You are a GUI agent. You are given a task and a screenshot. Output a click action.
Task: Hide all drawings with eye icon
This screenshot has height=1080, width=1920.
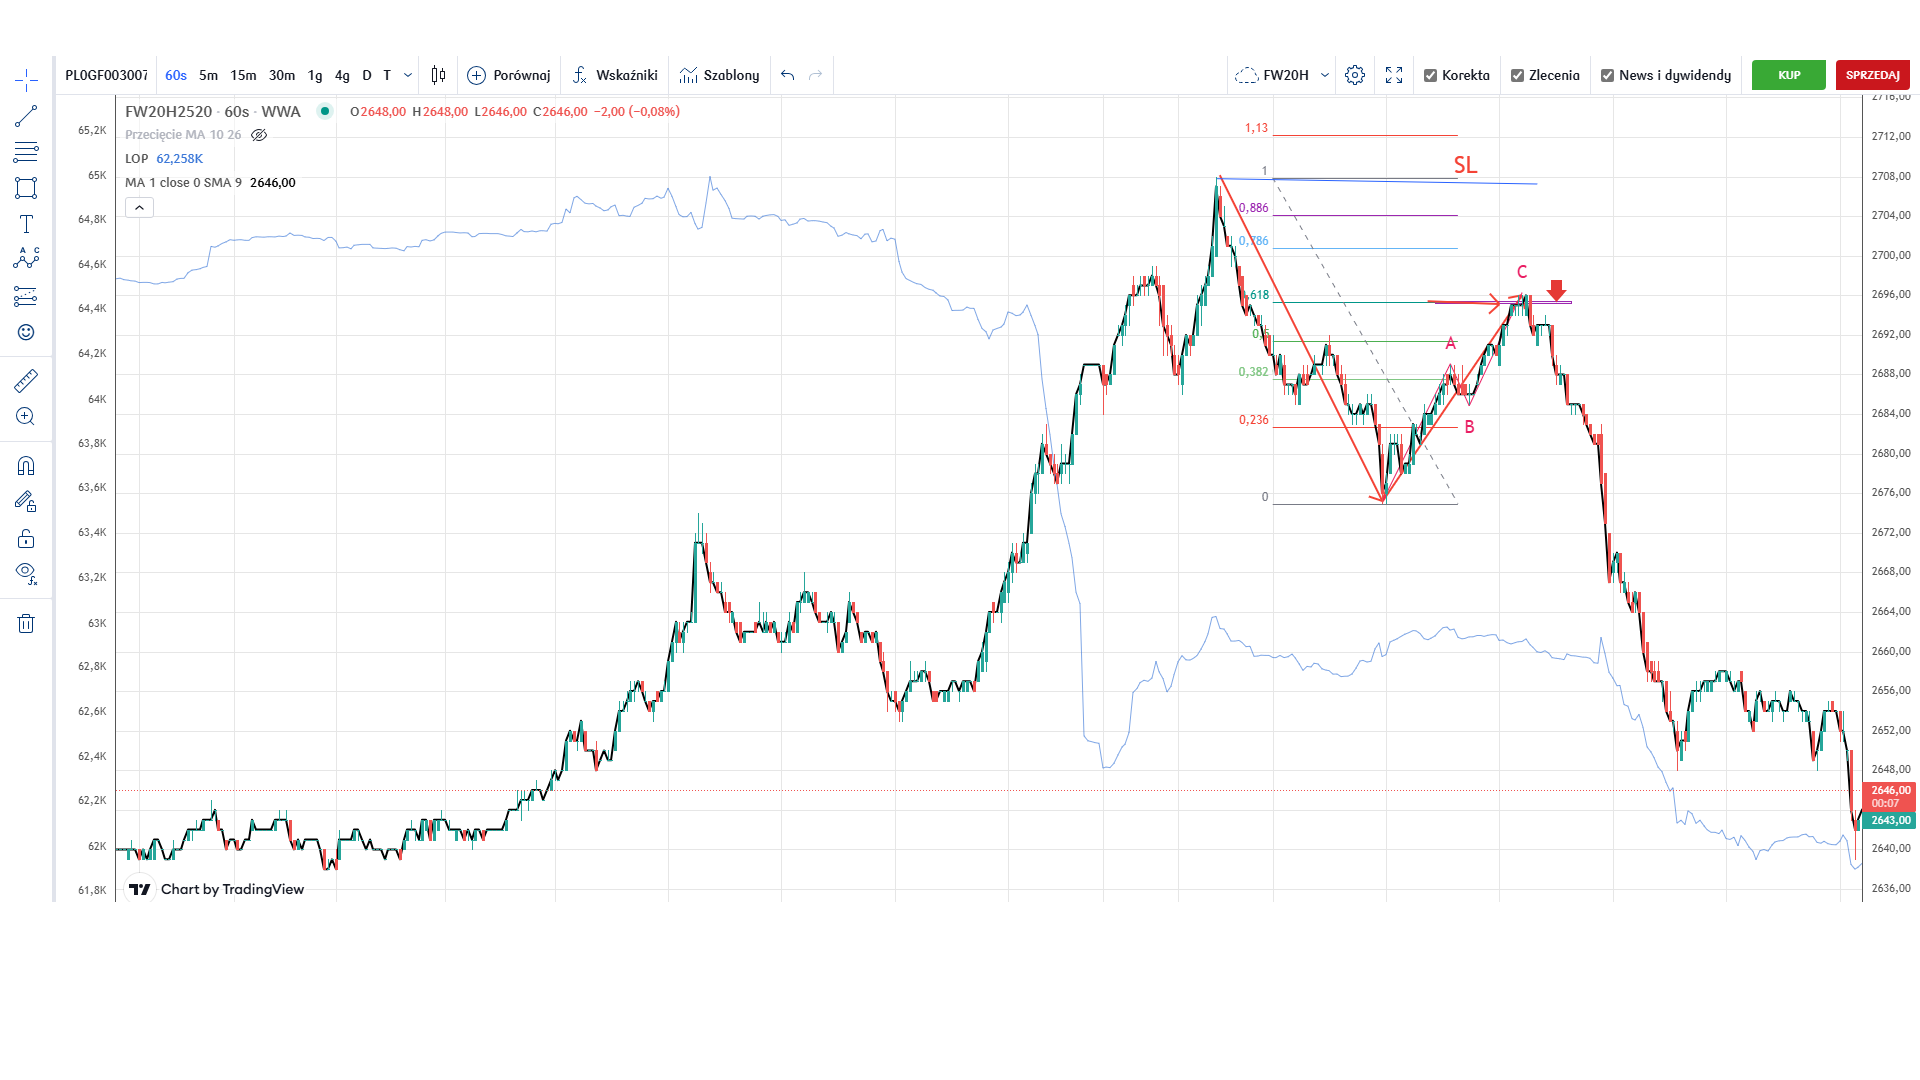pos(26,574)
